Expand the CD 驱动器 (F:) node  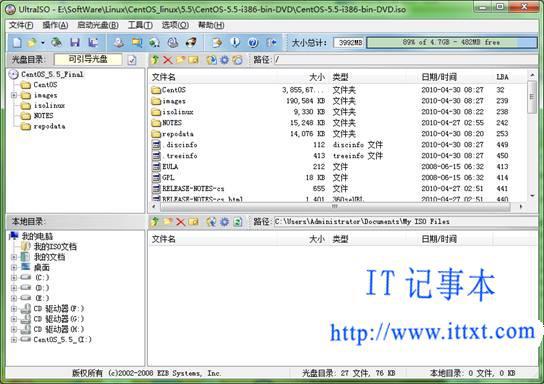tap(14, 308)
